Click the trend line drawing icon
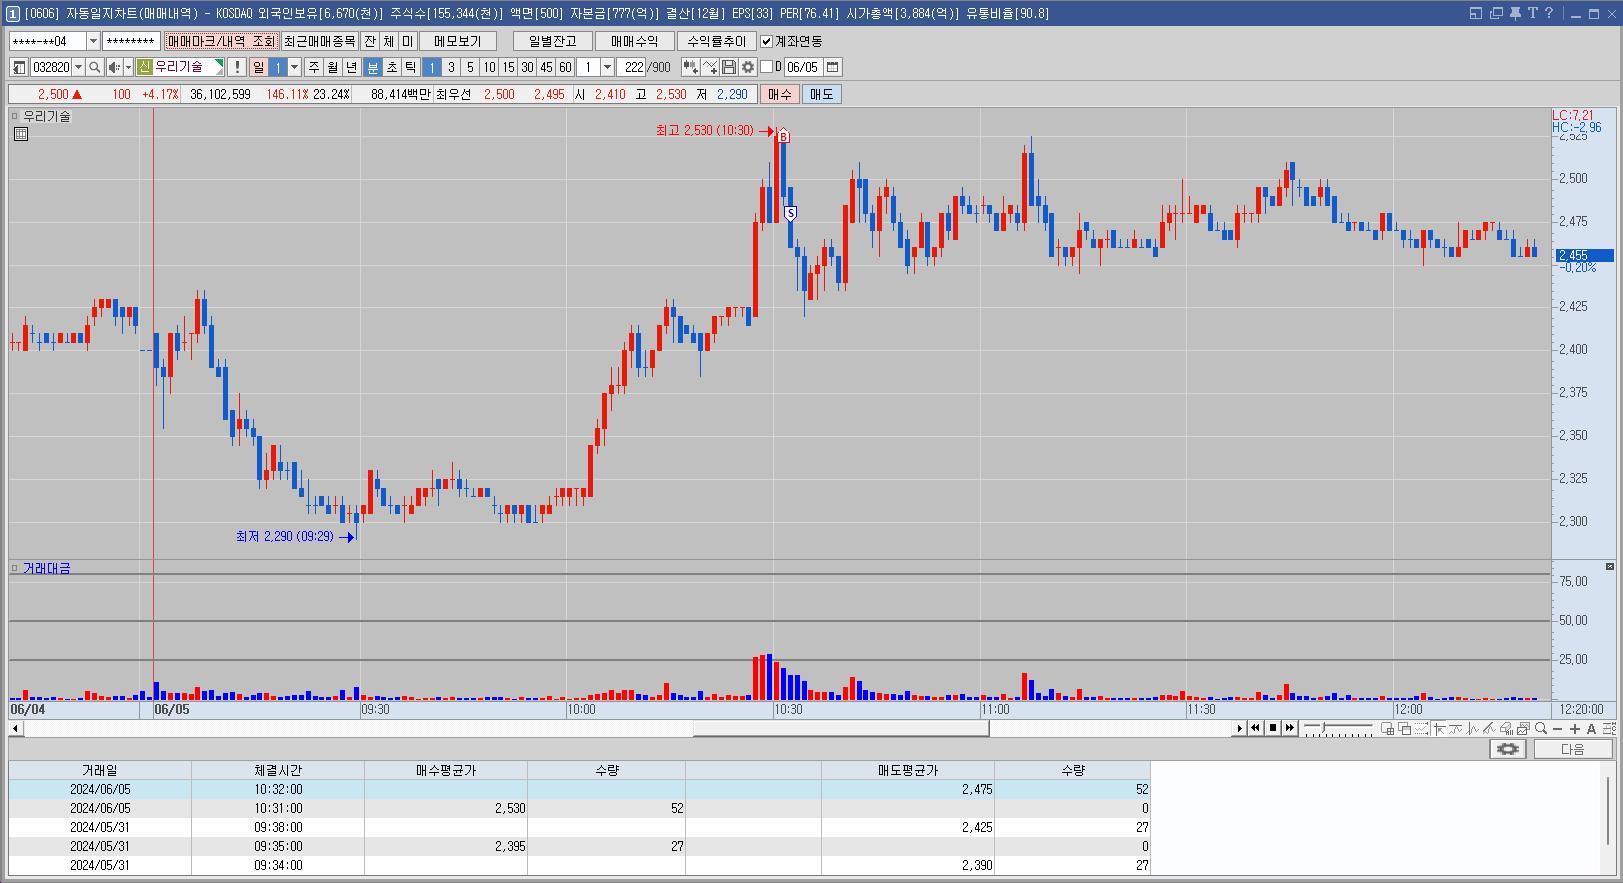 pyautogui.click(x=1489, y=728)
